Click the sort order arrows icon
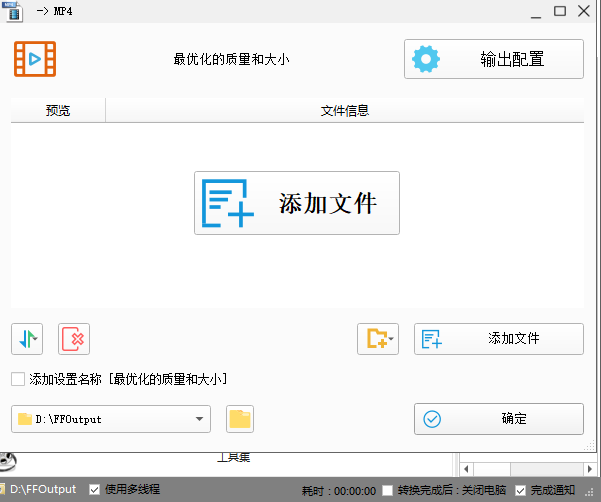Viewport: 601px width, 502px height. coord(27,339)
